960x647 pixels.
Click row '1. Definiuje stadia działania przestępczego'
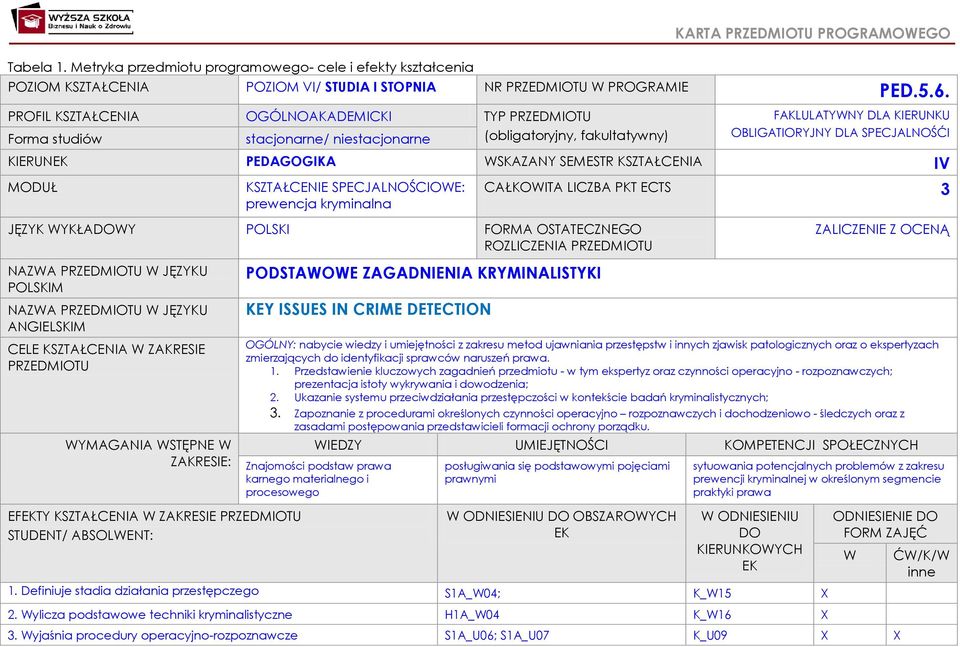(133, 591)
